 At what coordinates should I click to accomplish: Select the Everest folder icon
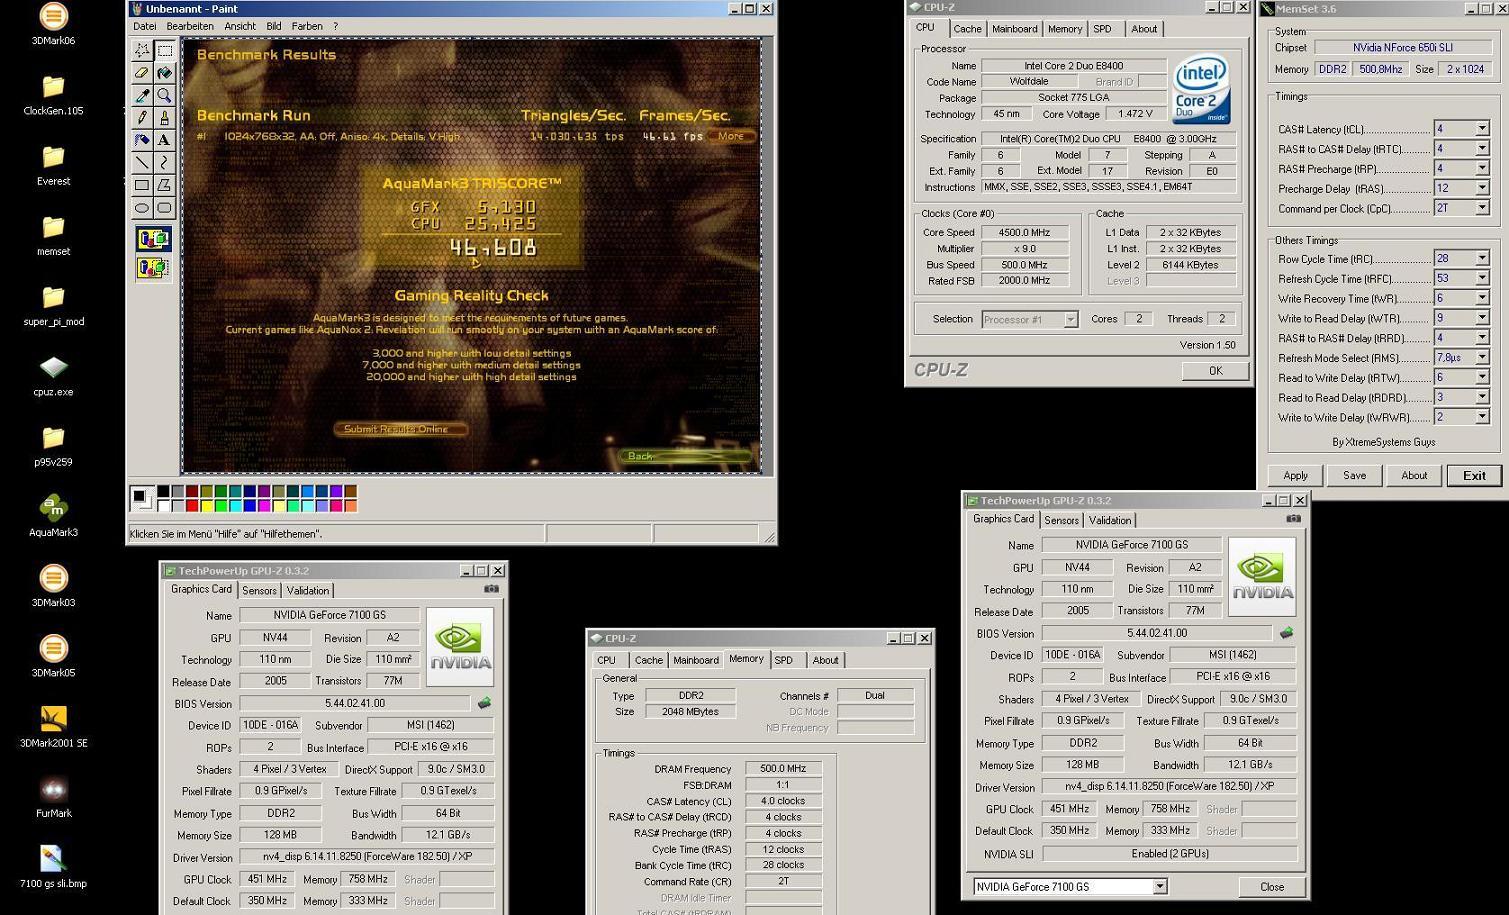pos(53,165)
